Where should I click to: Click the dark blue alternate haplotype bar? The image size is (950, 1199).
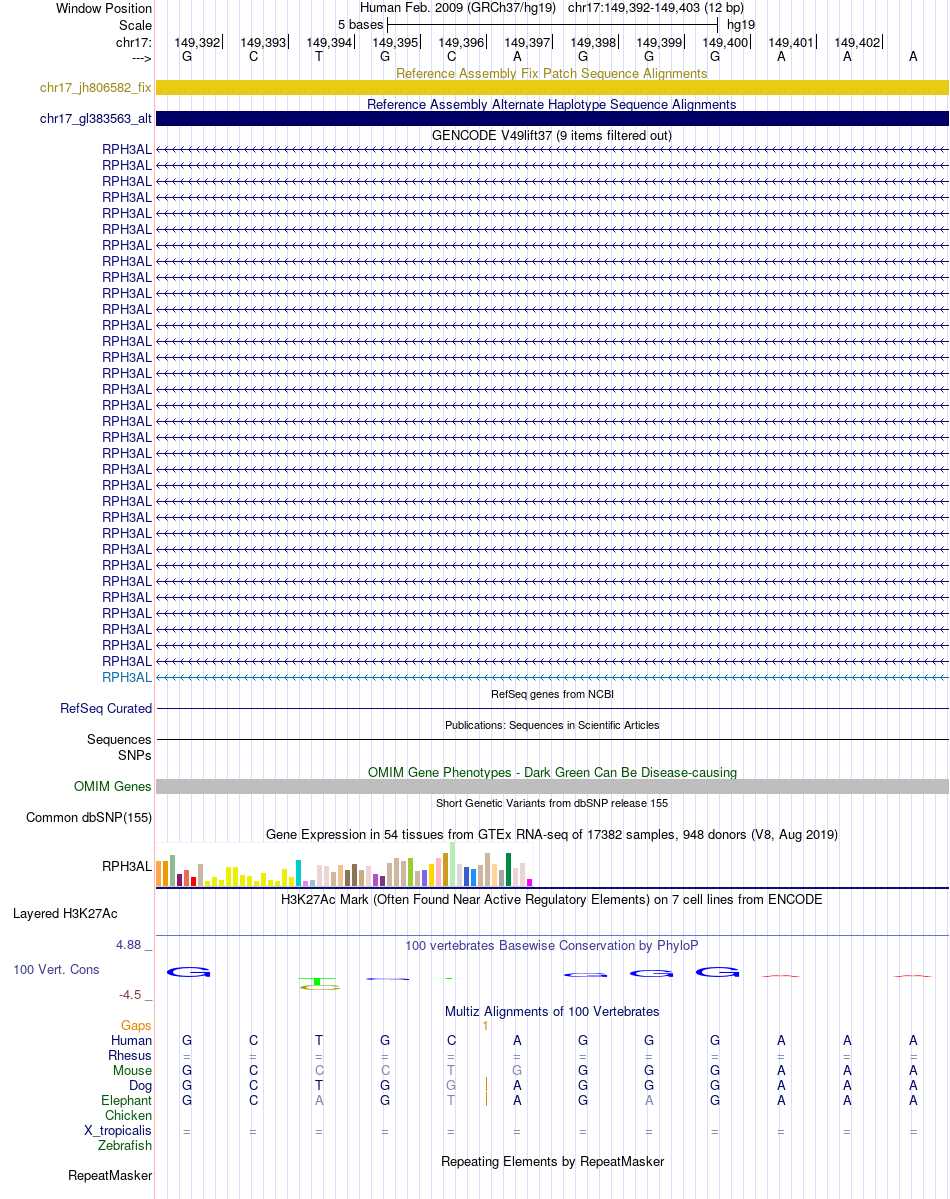(552, 119)
